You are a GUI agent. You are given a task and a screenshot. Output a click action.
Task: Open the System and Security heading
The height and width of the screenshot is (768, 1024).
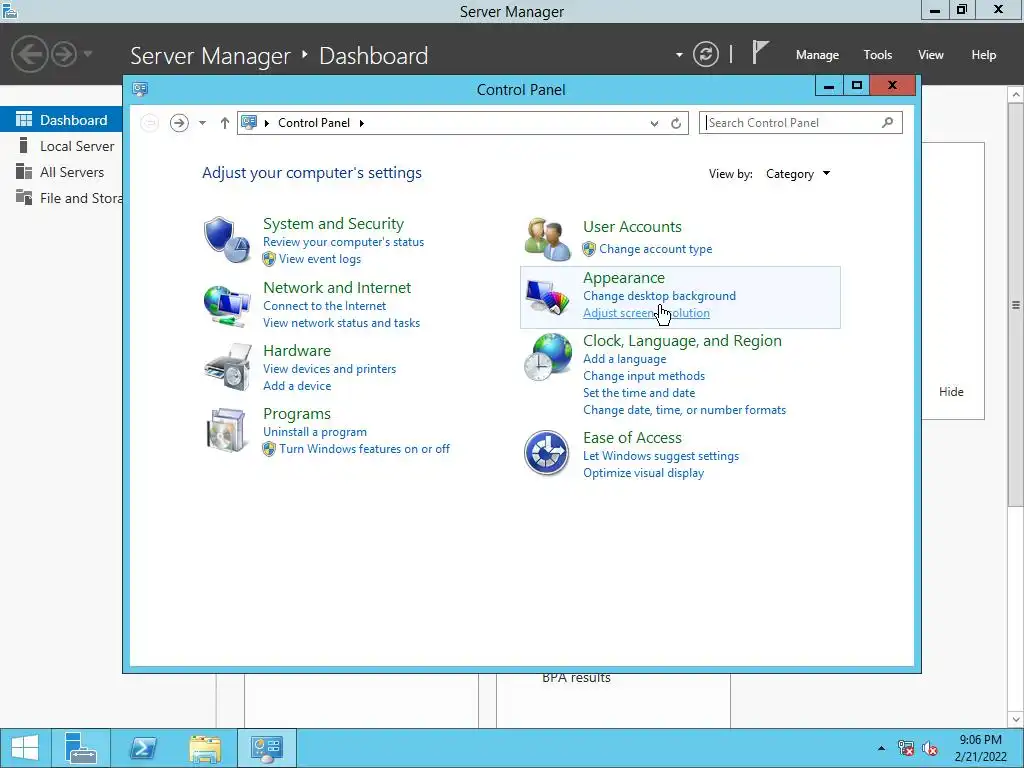[x=333, y=223]
